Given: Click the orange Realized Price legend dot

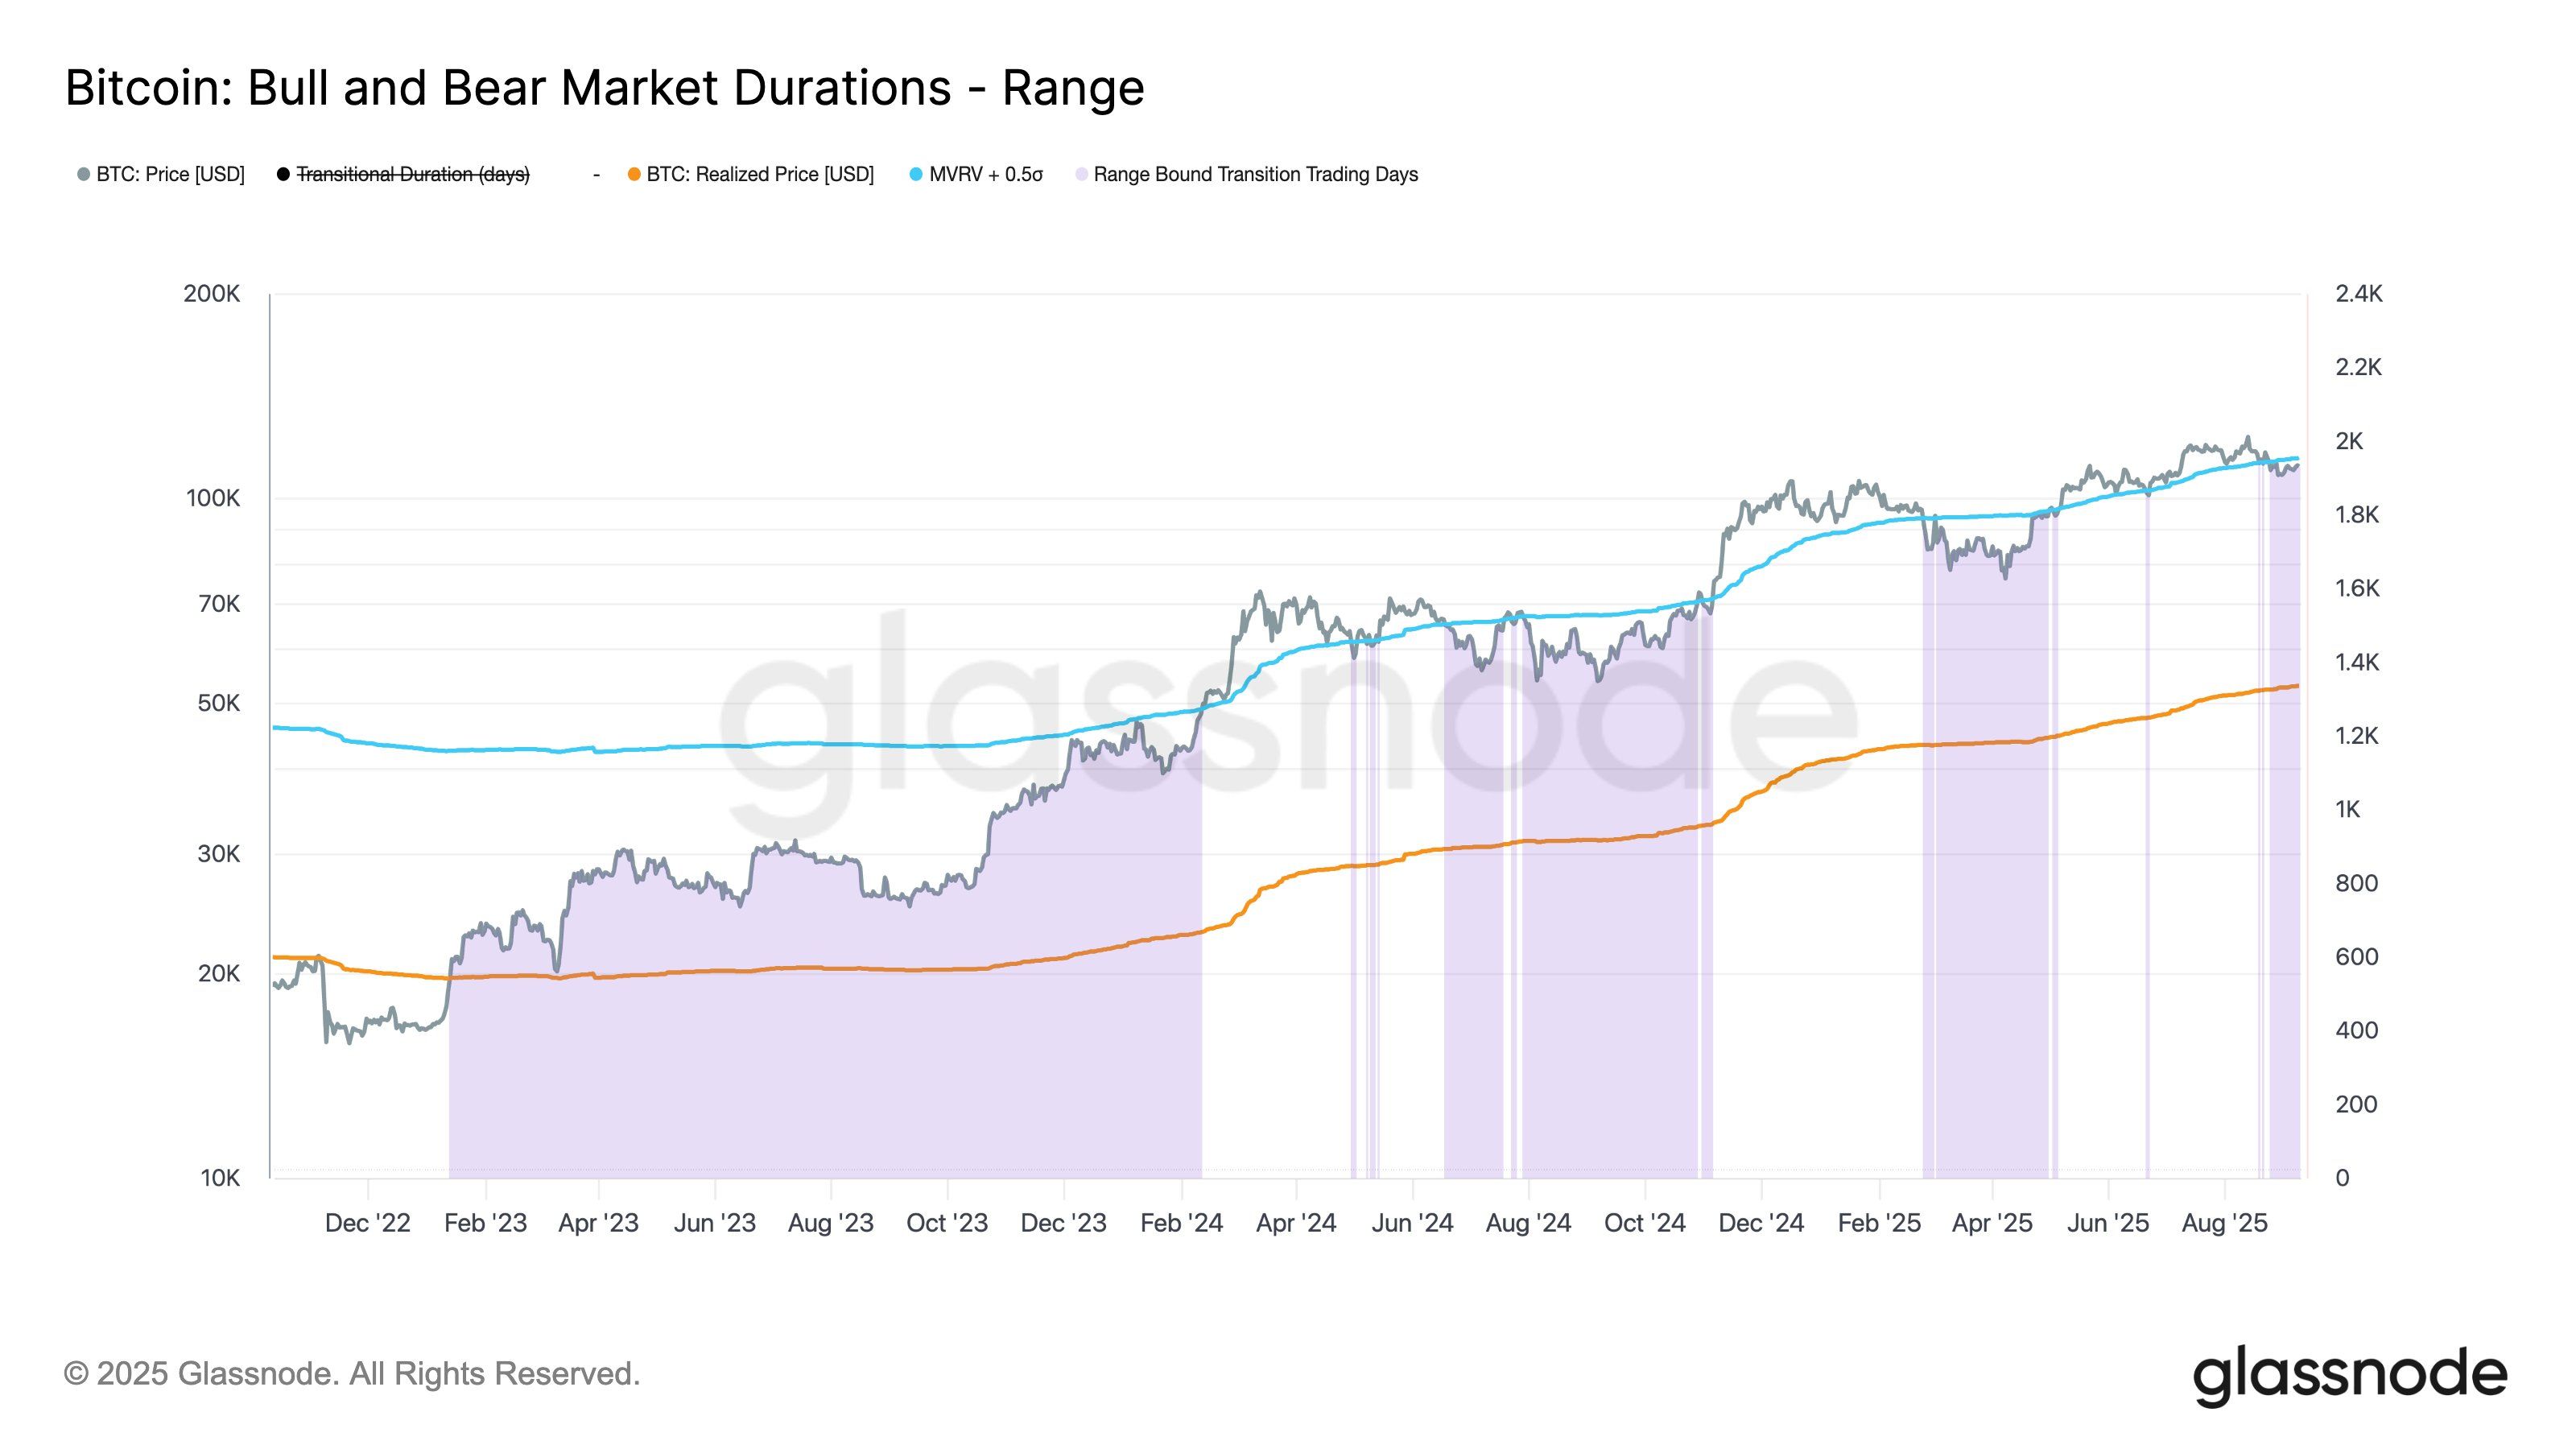Looking at the screenshot, I should click(634, 175).
